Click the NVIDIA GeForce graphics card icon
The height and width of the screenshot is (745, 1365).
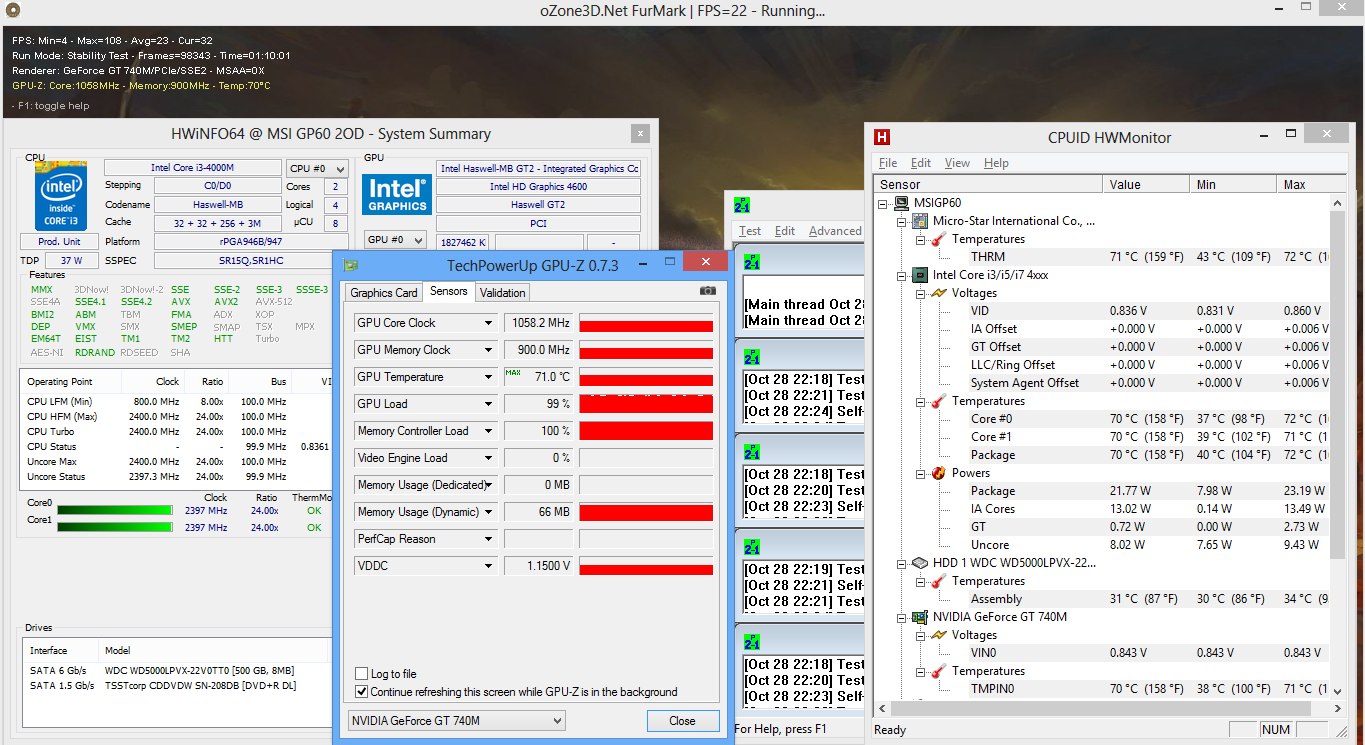click(x=920, y=617)
